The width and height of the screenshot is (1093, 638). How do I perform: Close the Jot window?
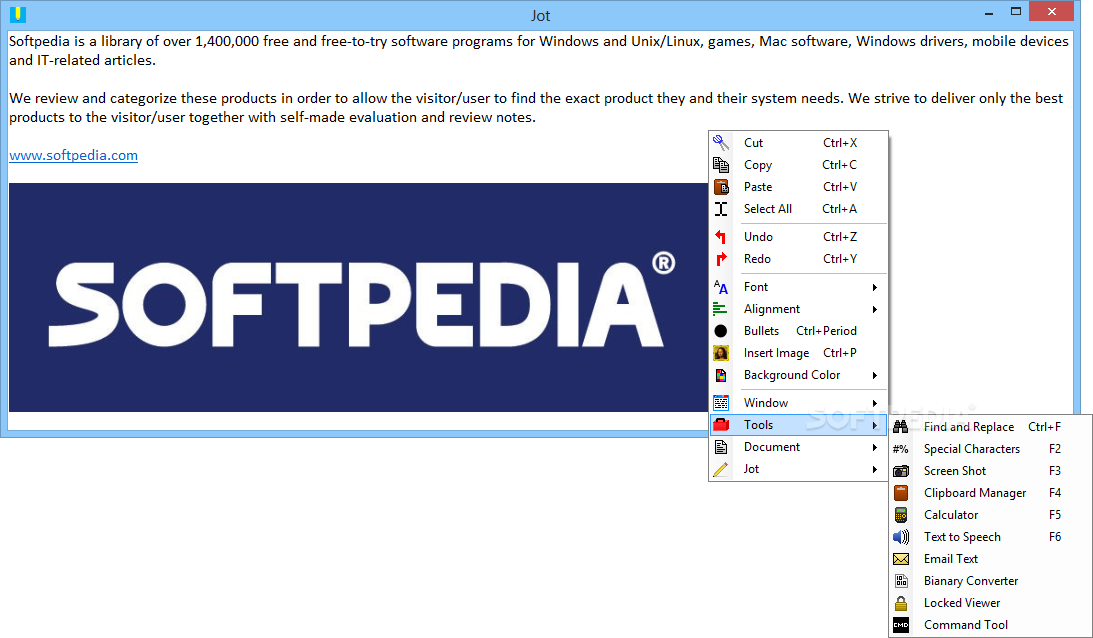(x=1052, y=12)
